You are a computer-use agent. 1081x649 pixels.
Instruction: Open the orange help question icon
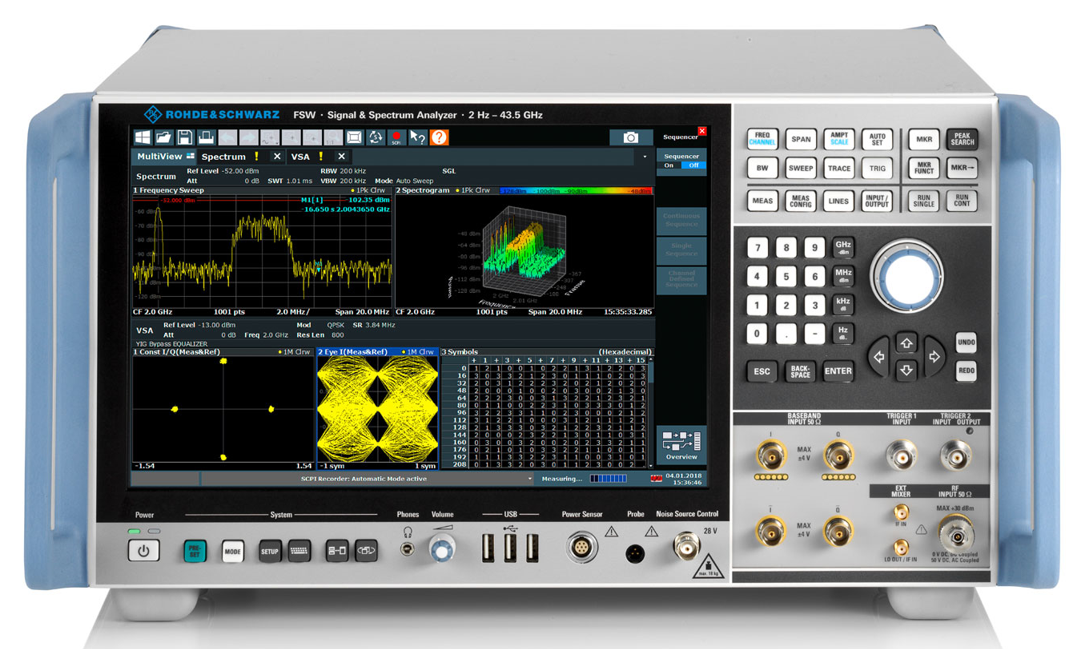pos(439,137)
